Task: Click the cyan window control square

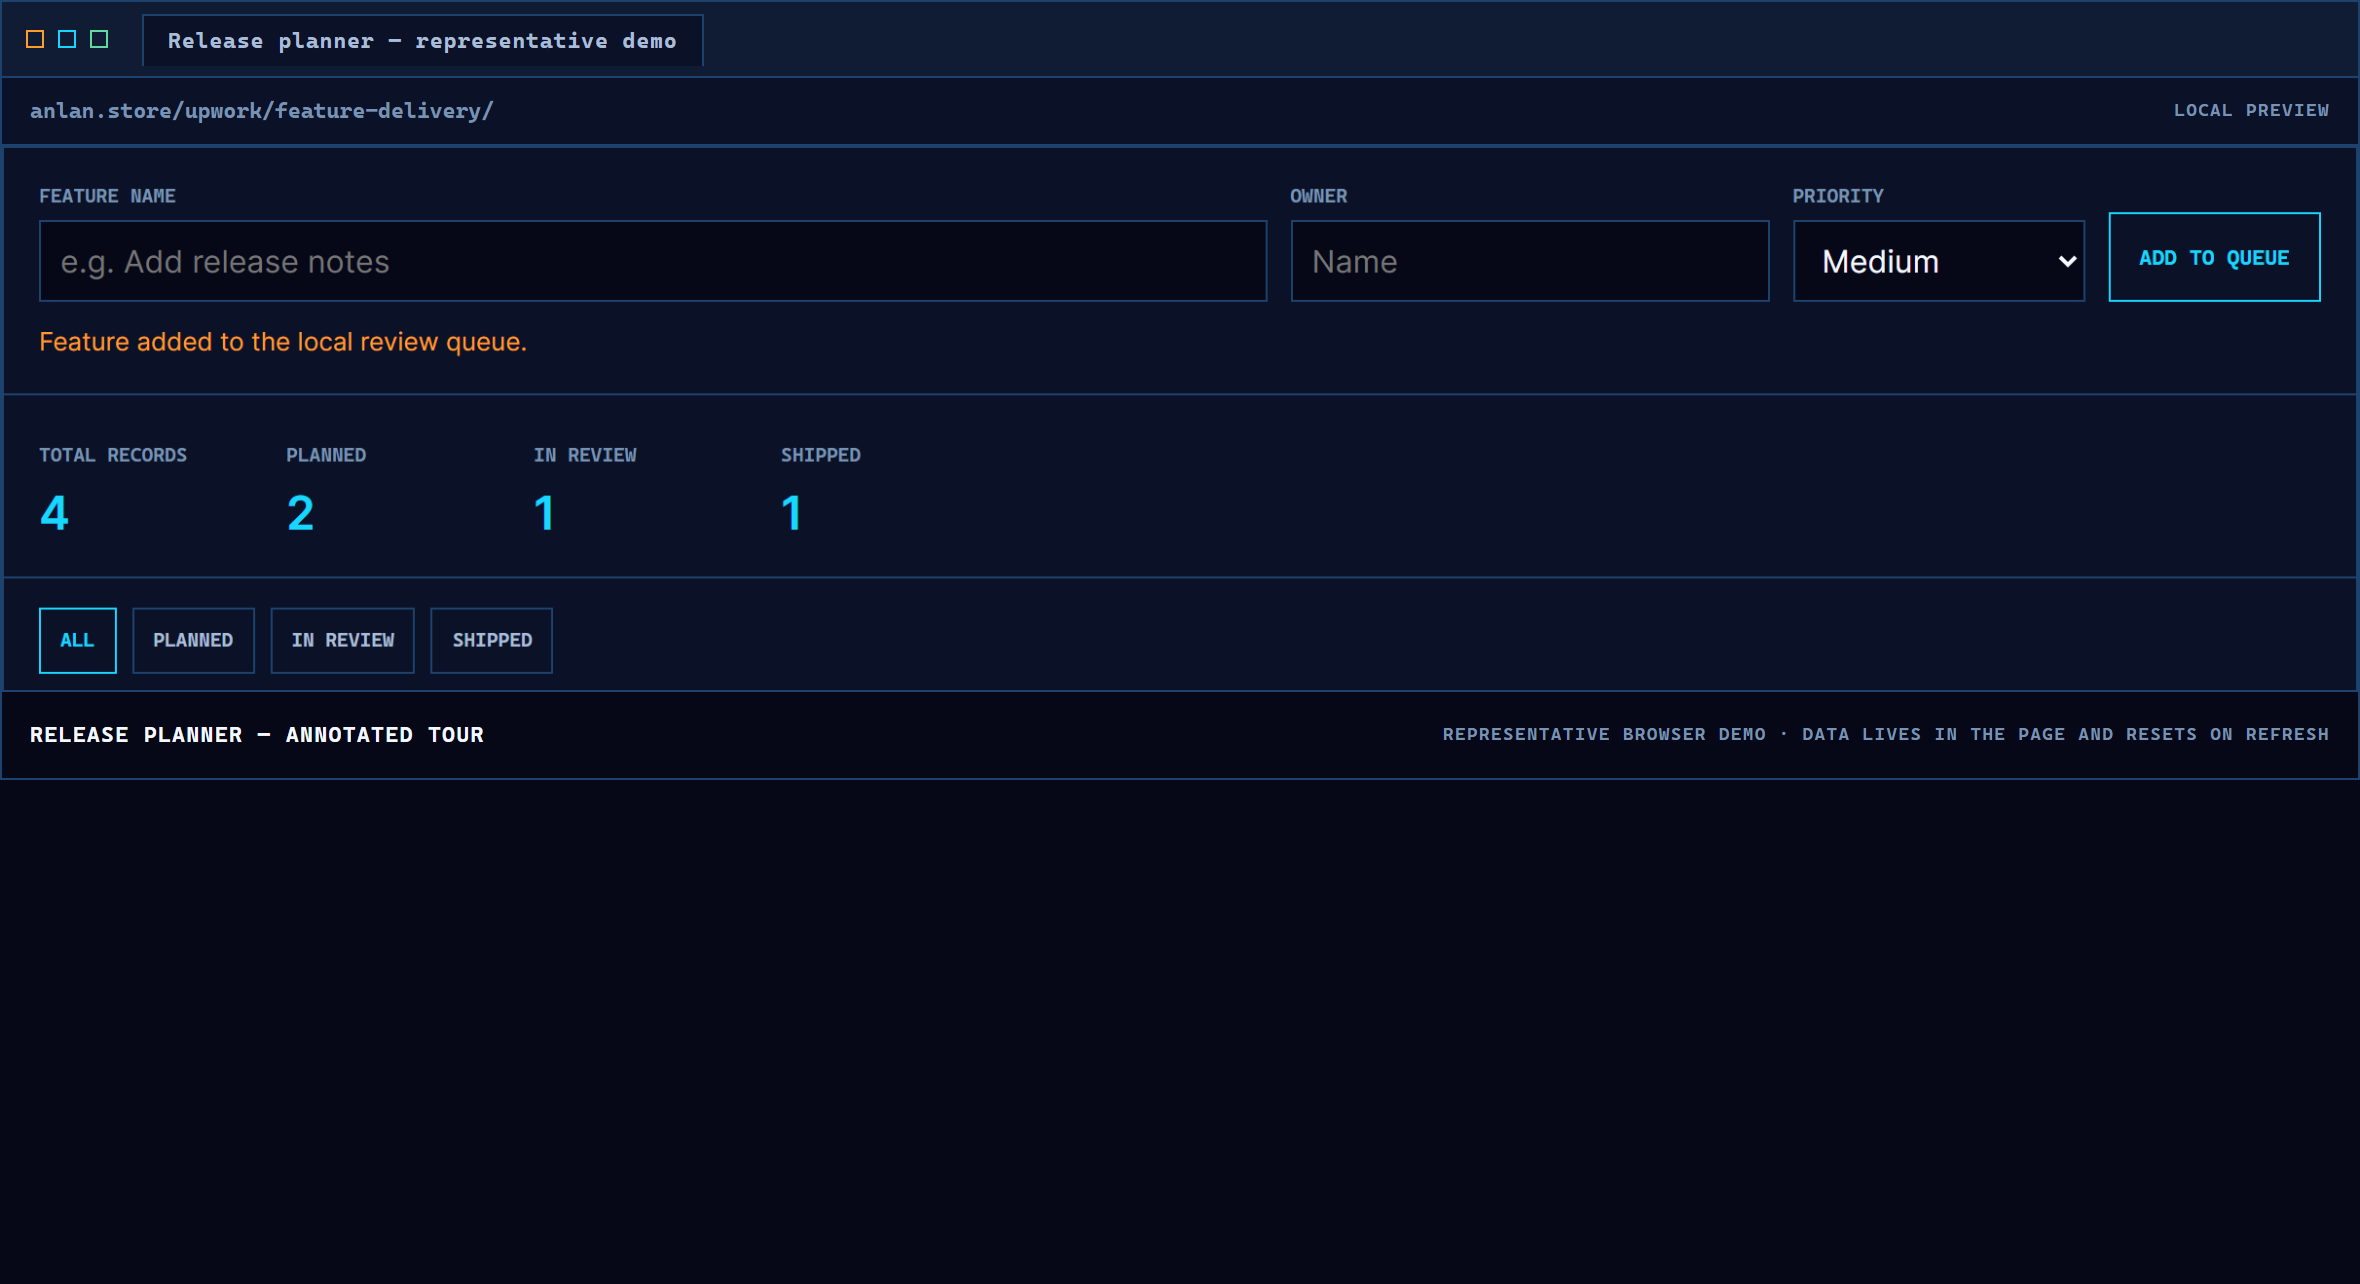Action: click(67, 39)
